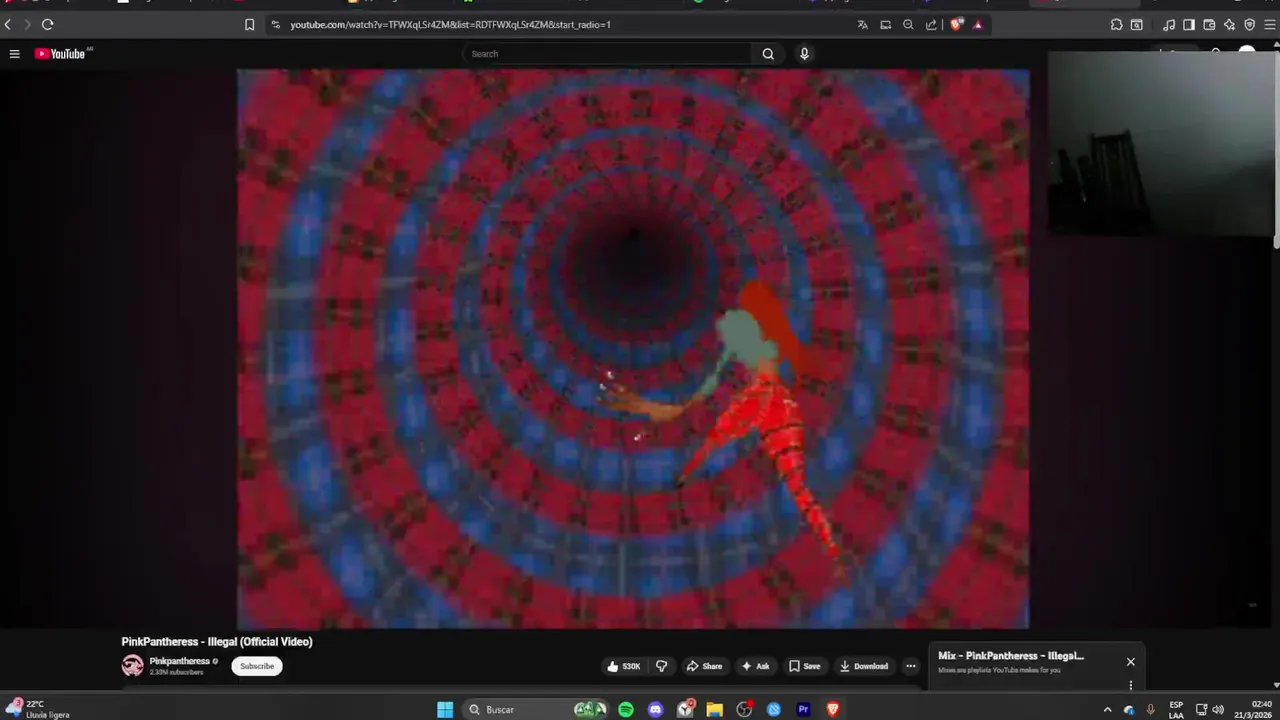1280x720 pixels.
Task: Open the Brave Shields lion icon
Action: [956, 24]
